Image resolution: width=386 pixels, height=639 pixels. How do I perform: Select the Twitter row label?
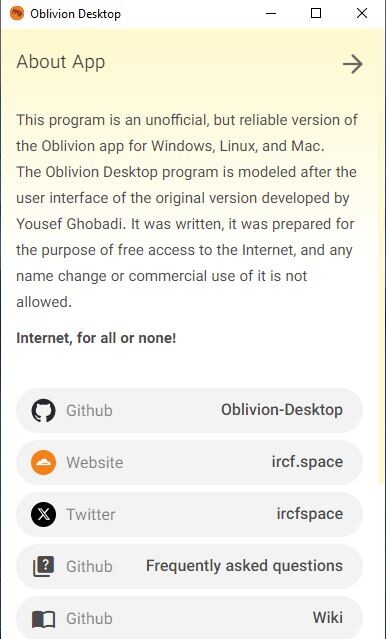pyautogui.click(x=91, y=514)
